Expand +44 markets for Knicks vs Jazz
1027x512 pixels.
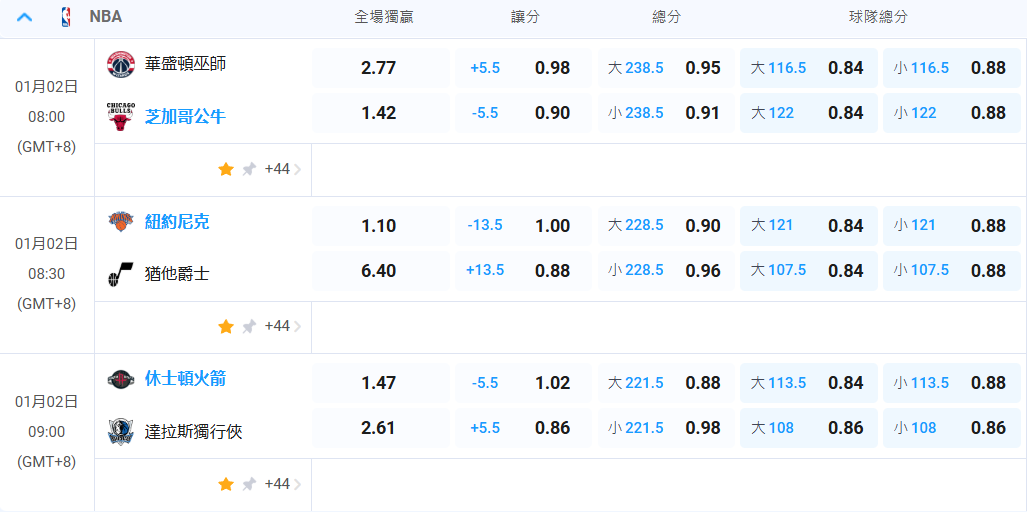click(x=283, y=327)
